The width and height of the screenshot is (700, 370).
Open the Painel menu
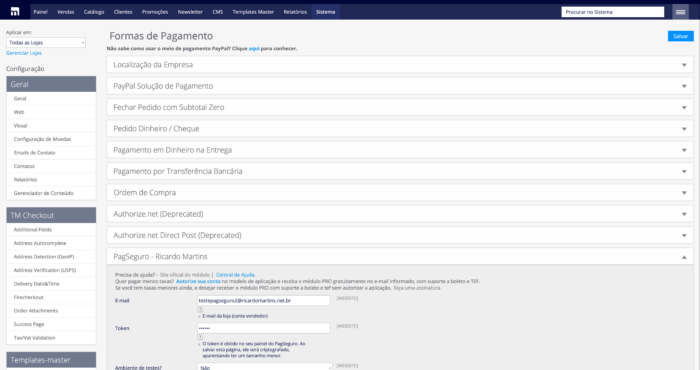click(40, 12)
